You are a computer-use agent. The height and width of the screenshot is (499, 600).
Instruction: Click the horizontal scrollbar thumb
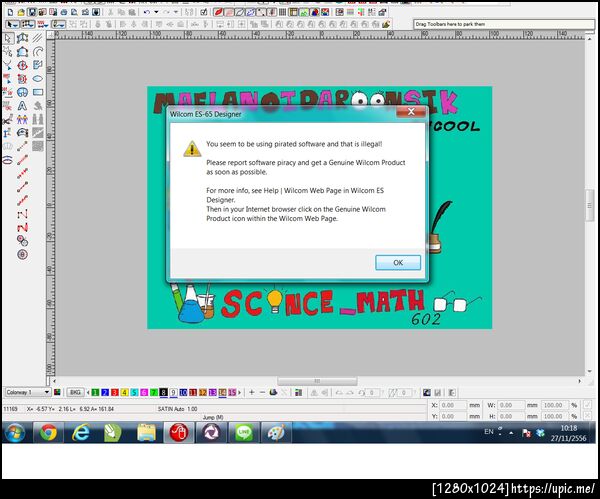coord(317,381)
